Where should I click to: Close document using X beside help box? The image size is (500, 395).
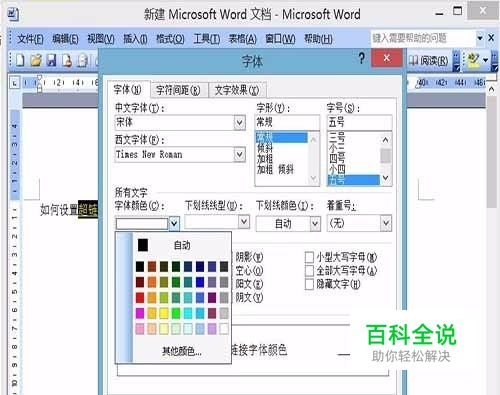pyautogui.click(x=491, y=38)
